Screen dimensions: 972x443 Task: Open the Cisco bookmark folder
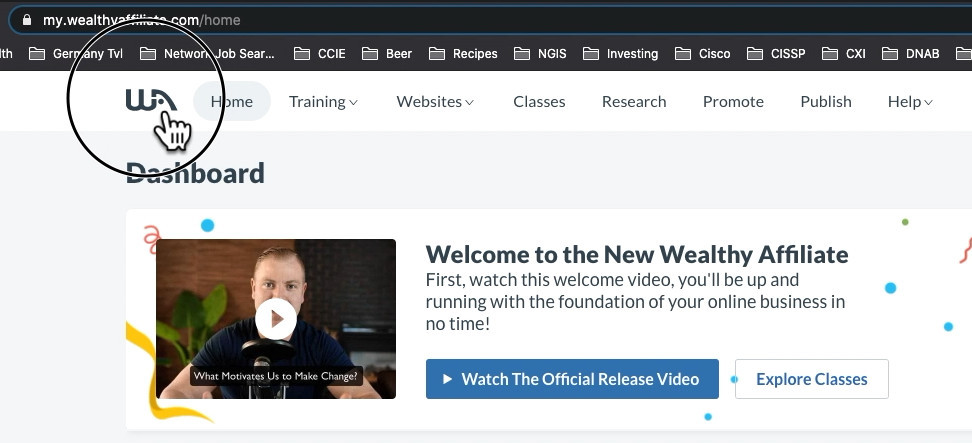(702, 54)
